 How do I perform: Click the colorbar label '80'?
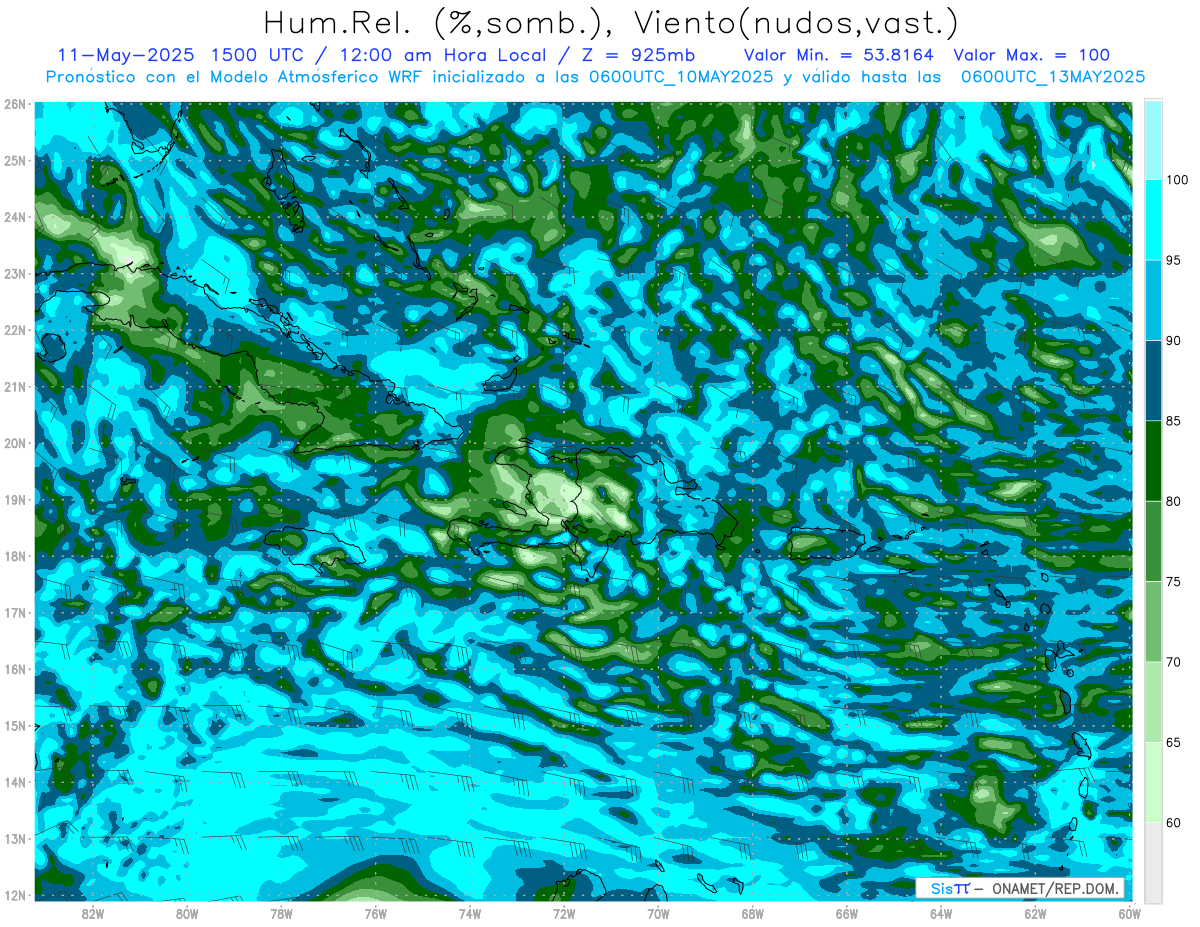point(1174,501)
